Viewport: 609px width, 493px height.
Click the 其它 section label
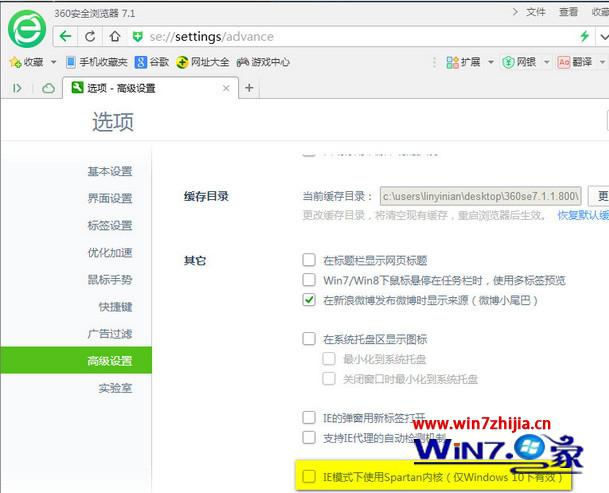[x=195, y=260]
